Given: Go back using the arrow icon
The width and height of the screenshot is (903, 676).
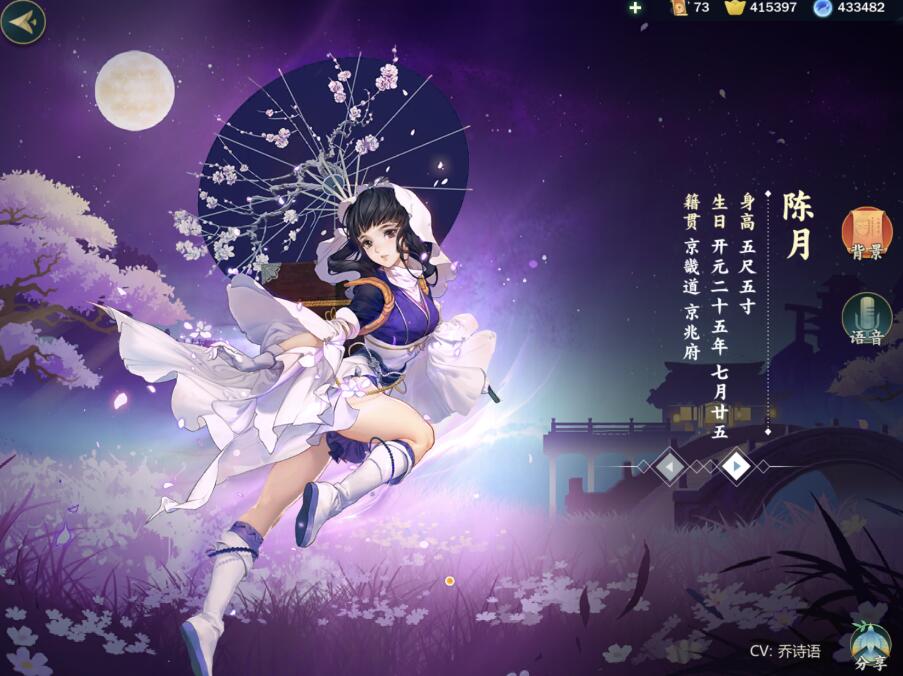Looking at the screenshot, I should 22,22.
